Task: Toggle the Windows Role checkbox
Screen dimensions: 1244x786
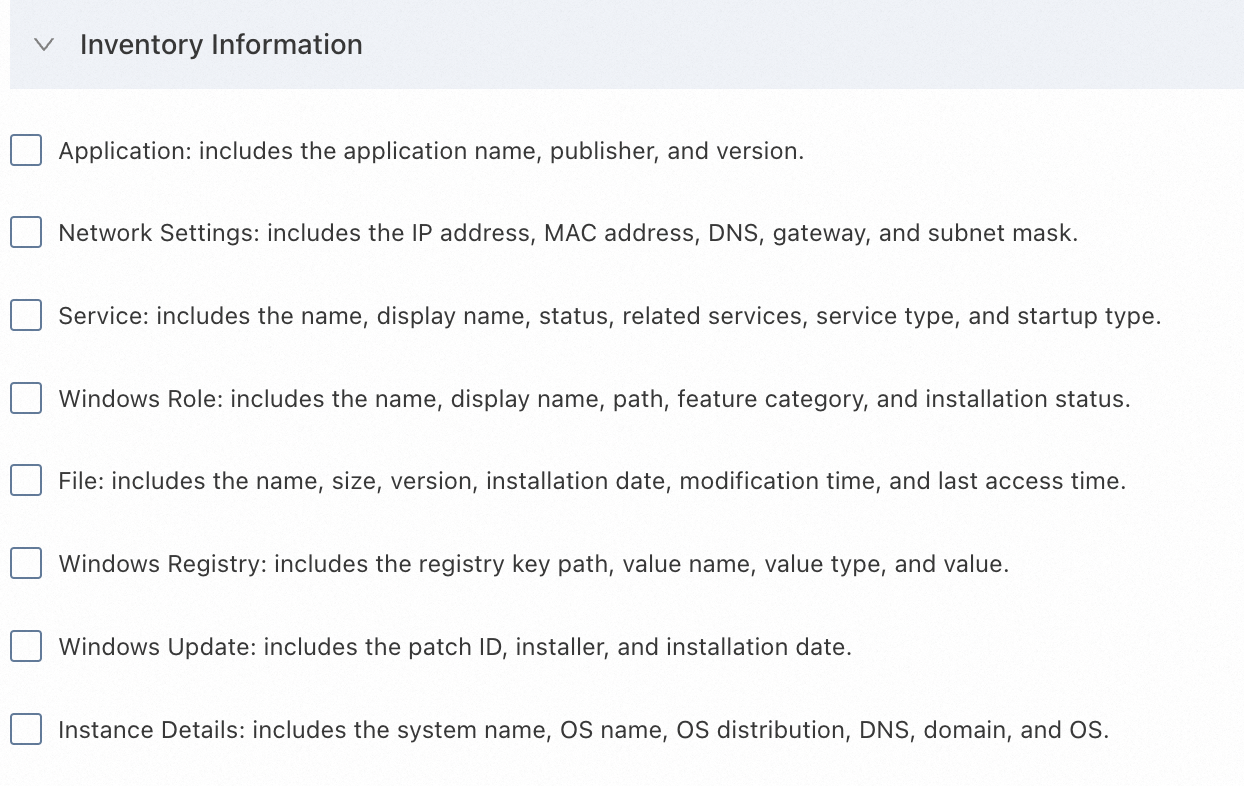Action: (26, 399)
